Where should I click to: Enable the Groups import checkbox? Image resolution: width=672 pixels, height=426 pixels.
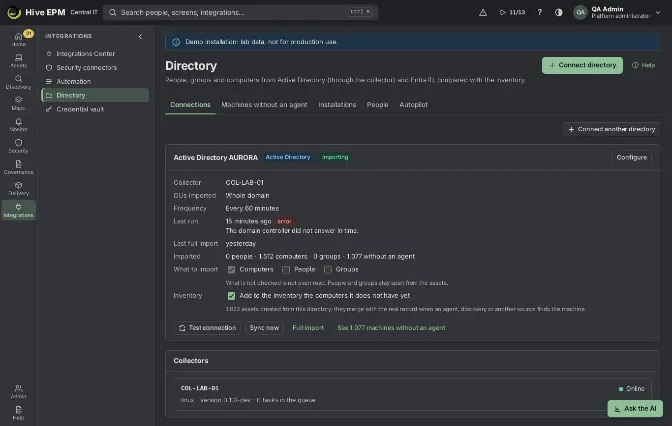tap(328, 270)
